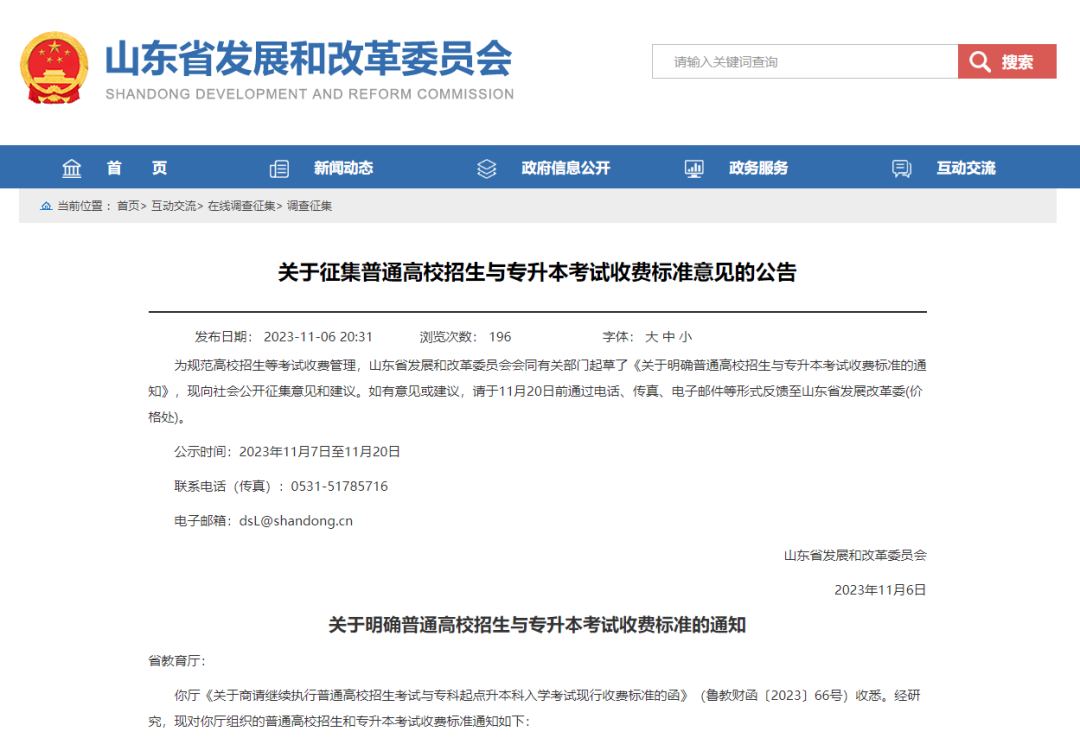Click the 搜索 search button
This screenshot has width=1080, height=738.
(1007, 61)
